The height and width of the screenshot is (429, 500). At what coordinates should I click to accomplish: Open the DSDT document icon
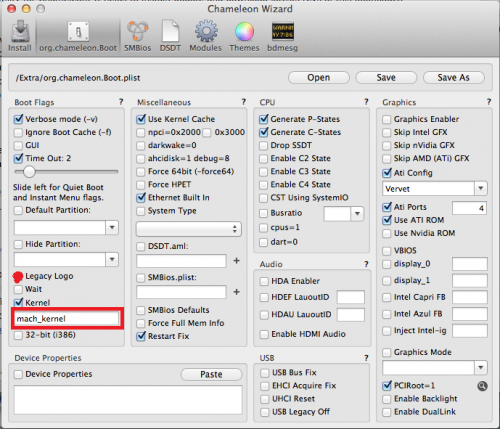tap(170, 36)
